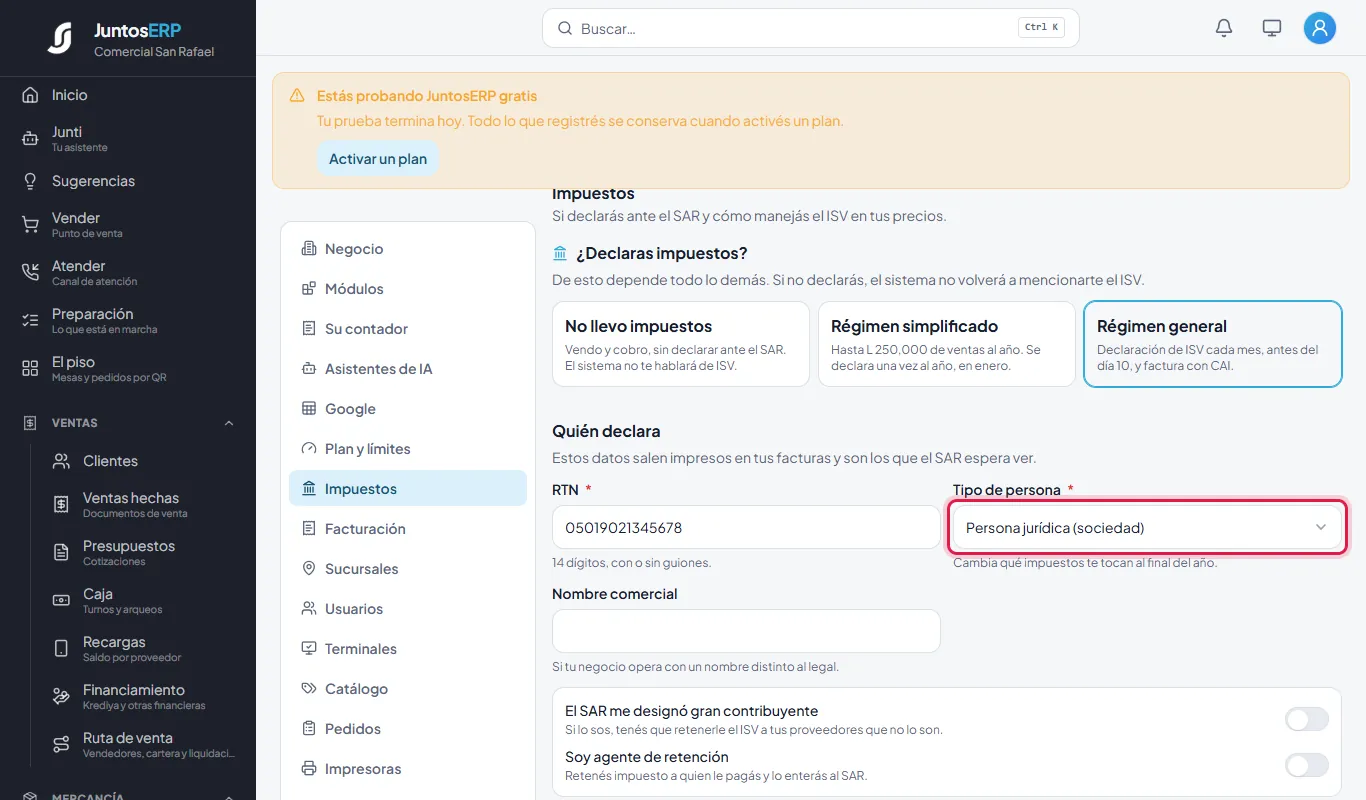Click the Junti assistant robot icon
The width and height of the screenshot is (1366, 800).
pyautogui.click(x=30, y=139)
